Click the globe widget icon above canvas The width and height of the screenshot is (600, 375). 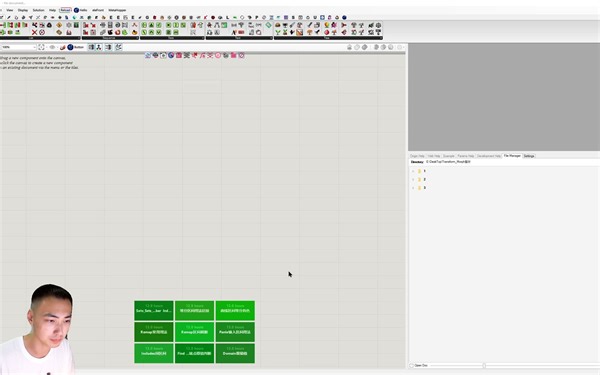click(x=171, y=55)
